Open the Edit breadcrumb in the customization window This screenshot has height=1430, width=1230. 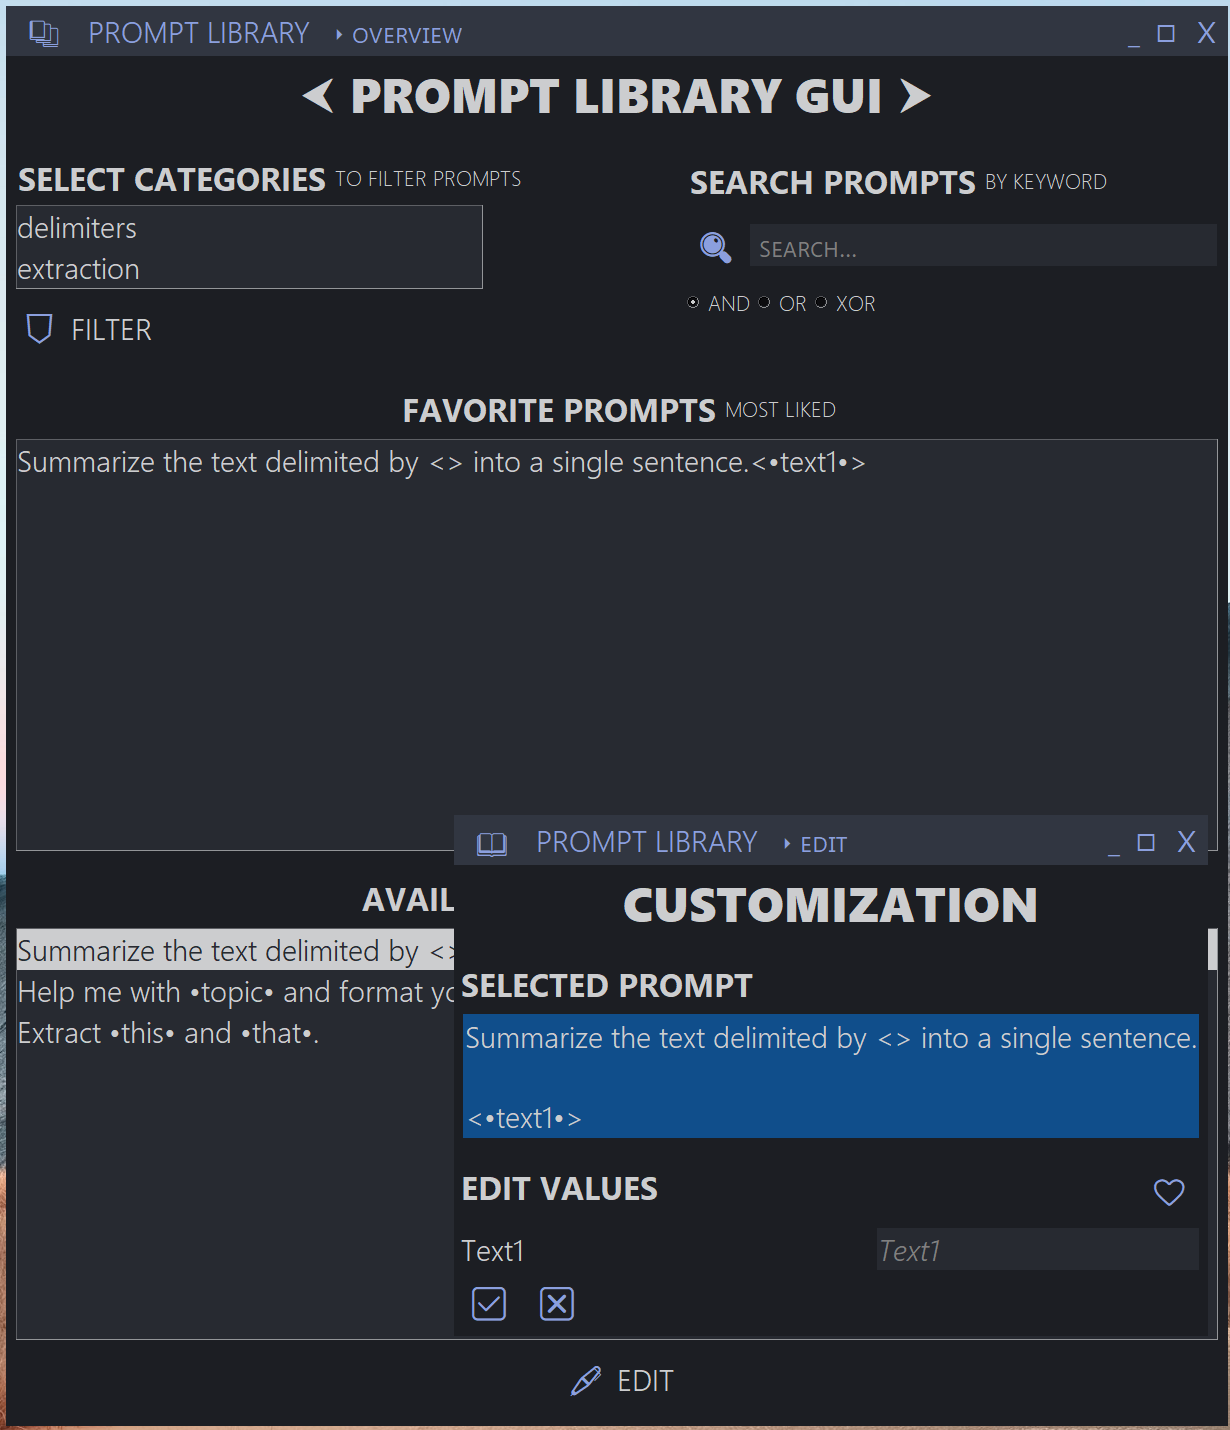tap(823, 844)
